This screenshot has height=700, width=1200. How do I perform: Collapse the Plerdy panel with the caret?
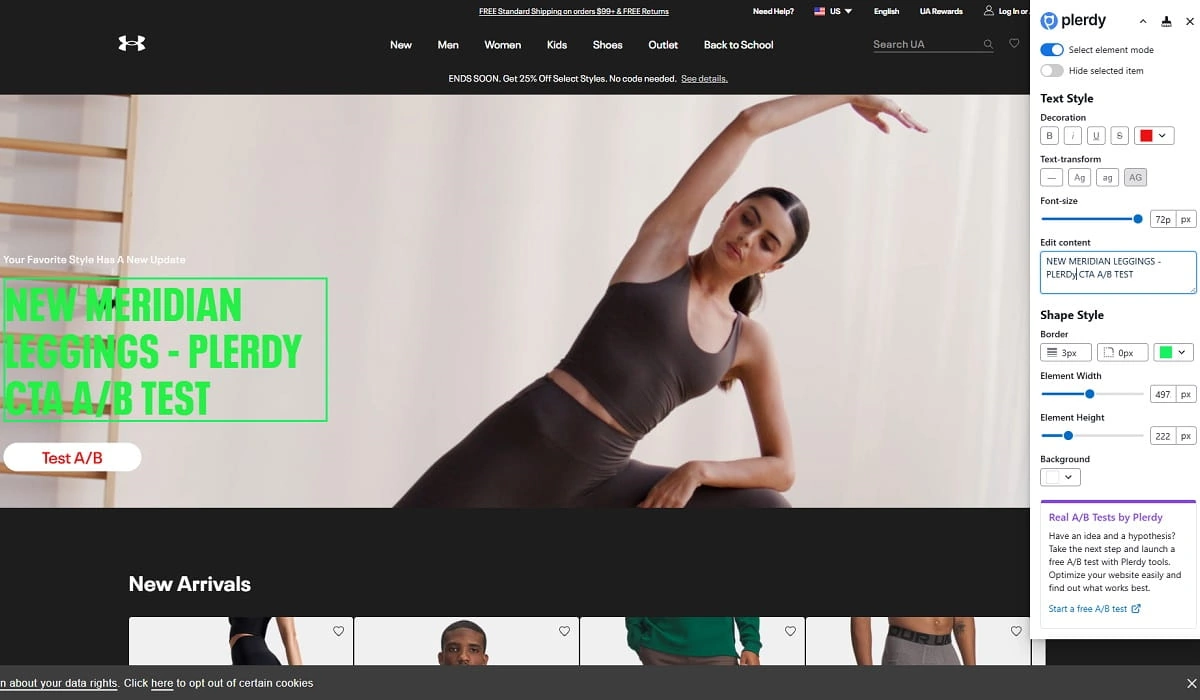[x=1143, y=21]
